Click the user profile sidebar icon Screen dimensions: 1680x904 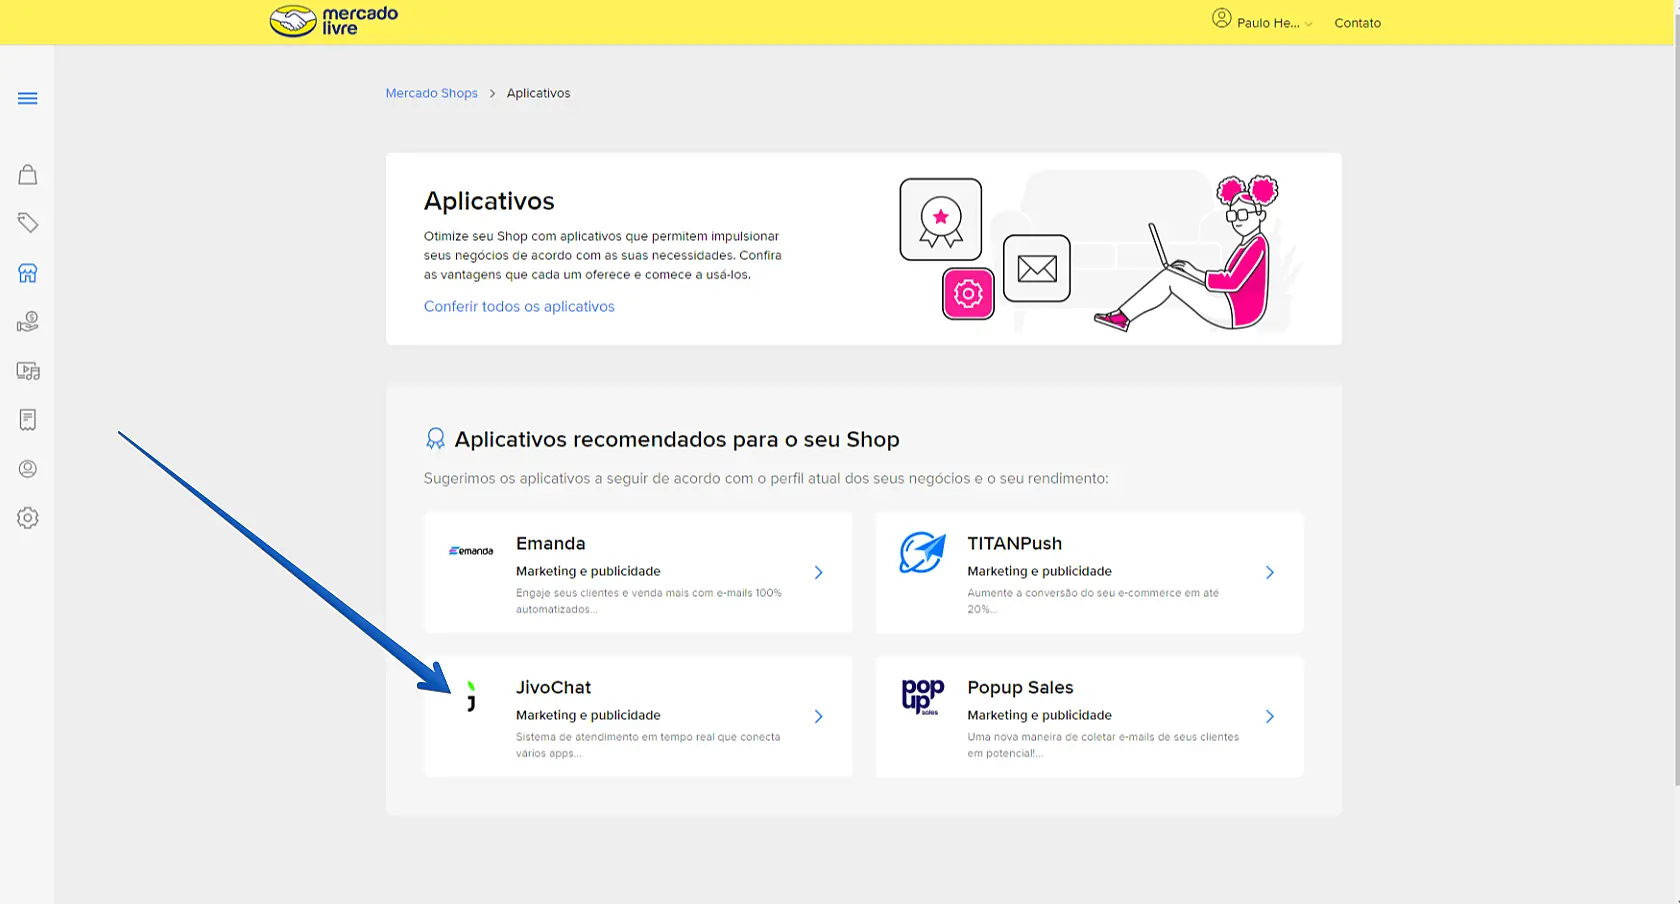(x=28, y=469)
